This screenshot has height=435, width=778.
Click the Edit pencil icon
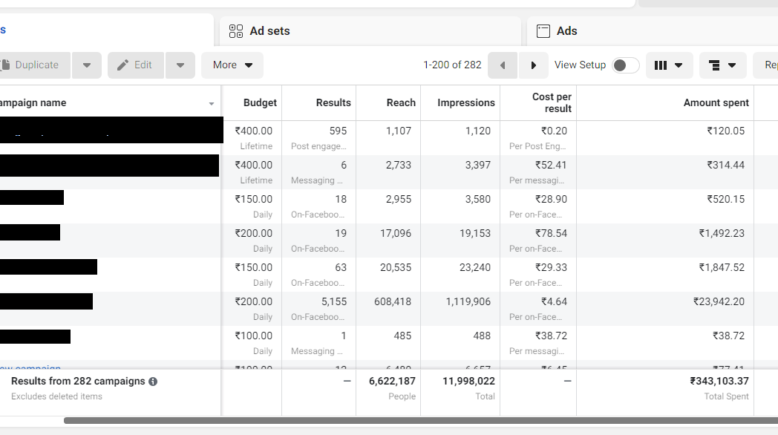pyautogui.click(x=123, y=65)
